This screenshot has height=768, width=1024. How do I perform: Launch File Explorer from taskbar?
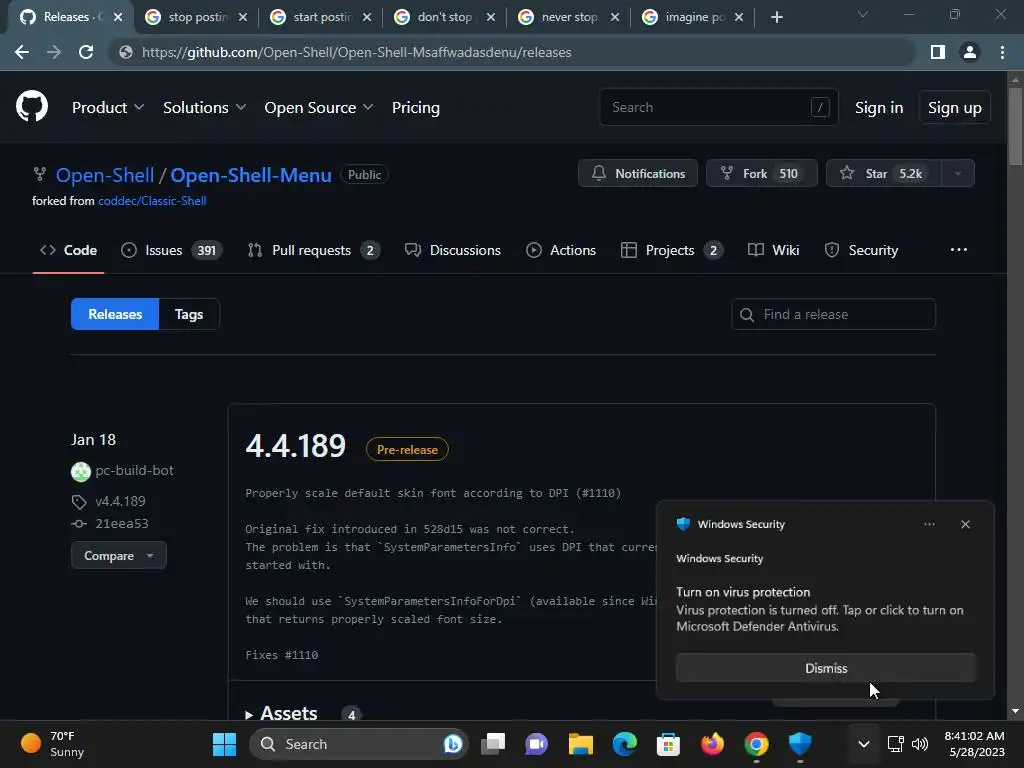(581, 744)
